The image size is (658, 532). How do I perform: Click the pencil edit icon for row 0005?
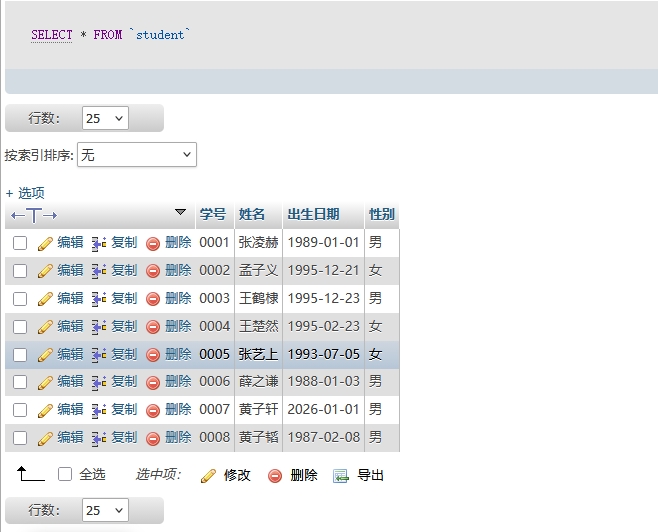click(x=45, y=355)
